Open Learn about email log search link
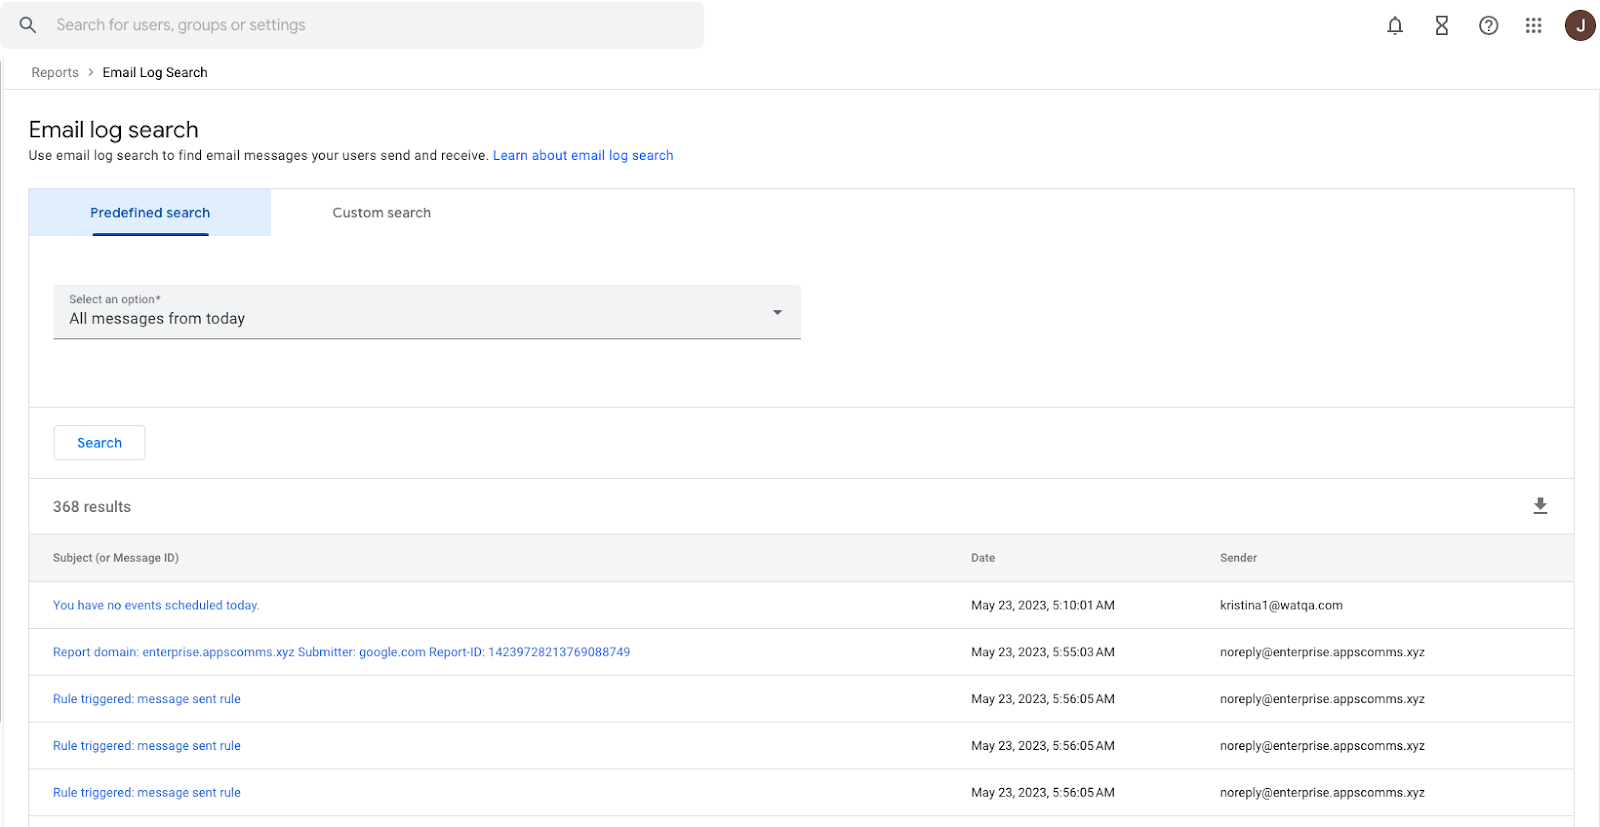Viewport: 1600px width, 827px height. click(583, 156)
